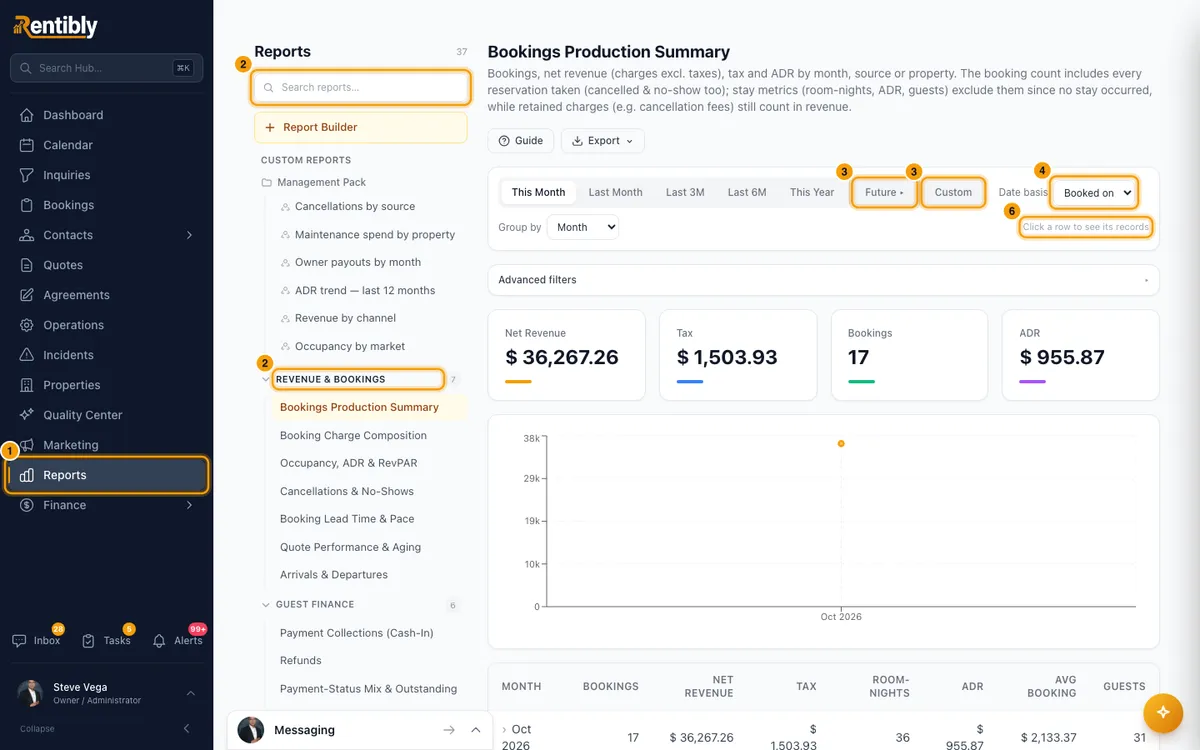Open the Dashboard sidebar icon
1200x750 pixels.
click(x=27, y=115)
